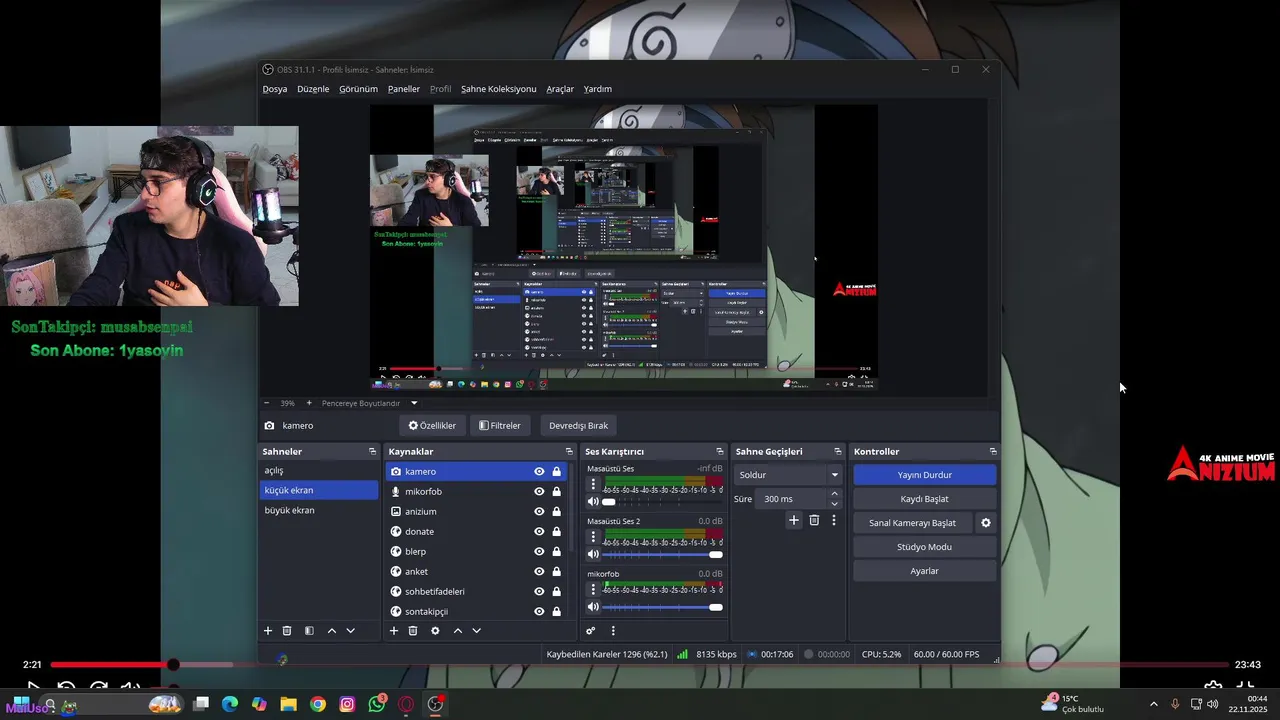Viewport: 1280px width, 720px height.
Task: Open transition properties three-dot menu
Action: tap(834, 520)
